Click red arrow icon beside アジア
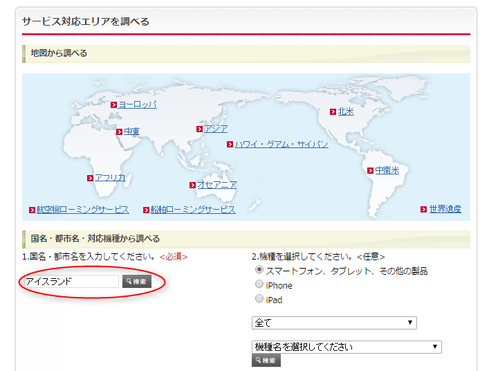 tap(199, 129)
